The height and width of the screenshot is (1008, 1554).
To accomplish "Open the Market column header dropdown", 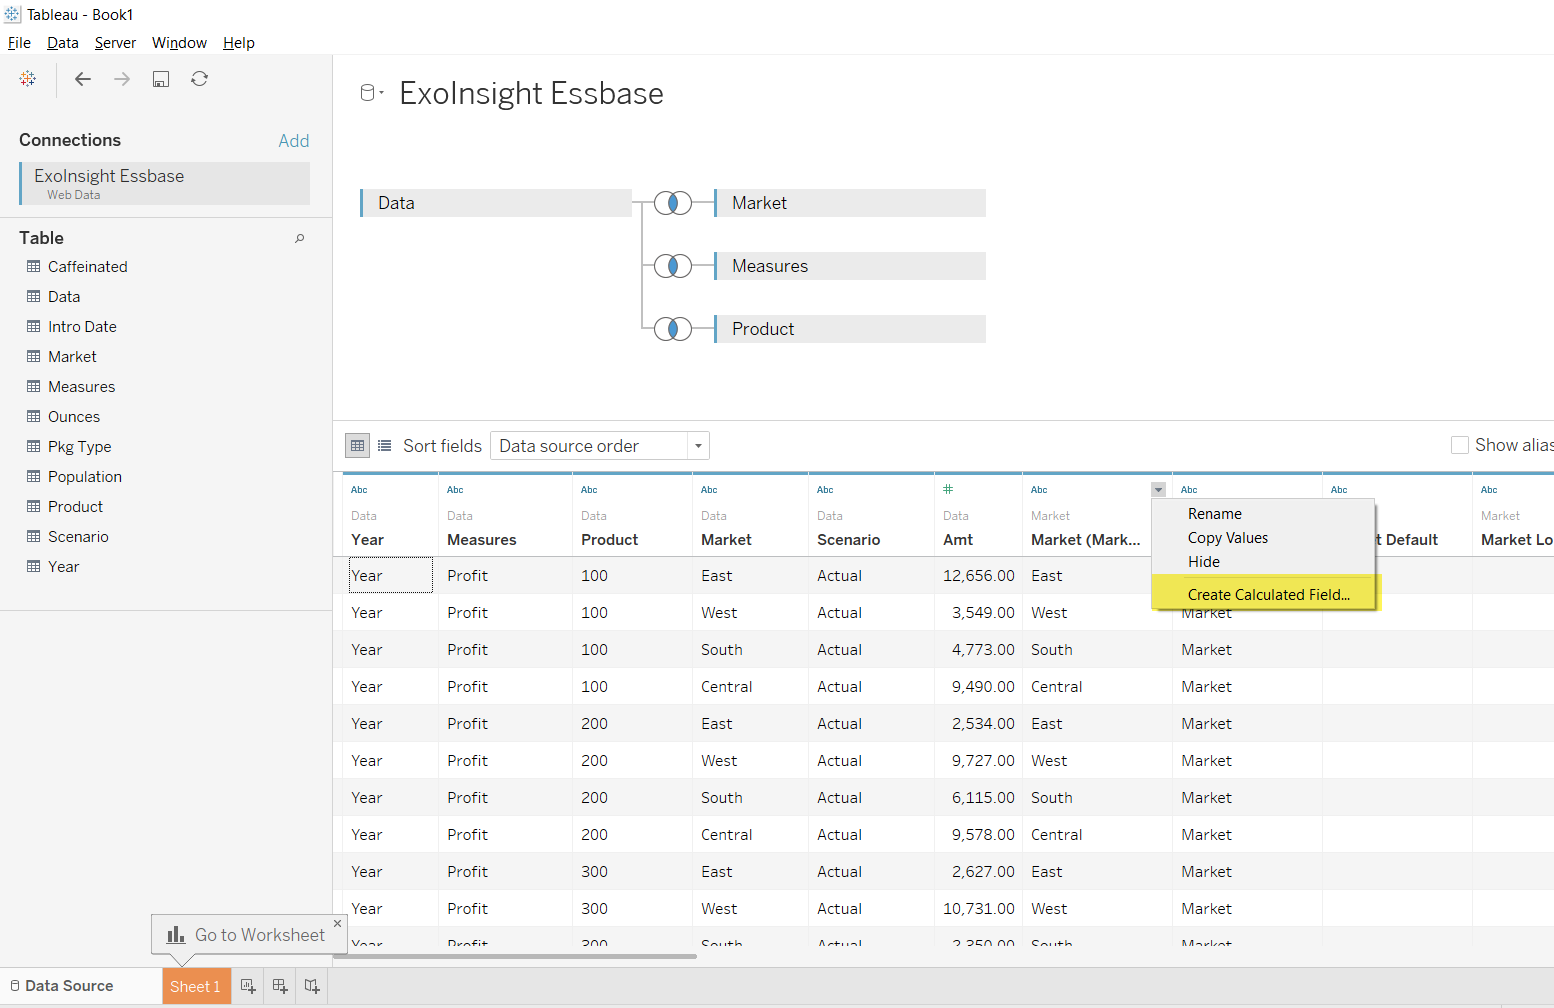I will (x=1158, y=489).
